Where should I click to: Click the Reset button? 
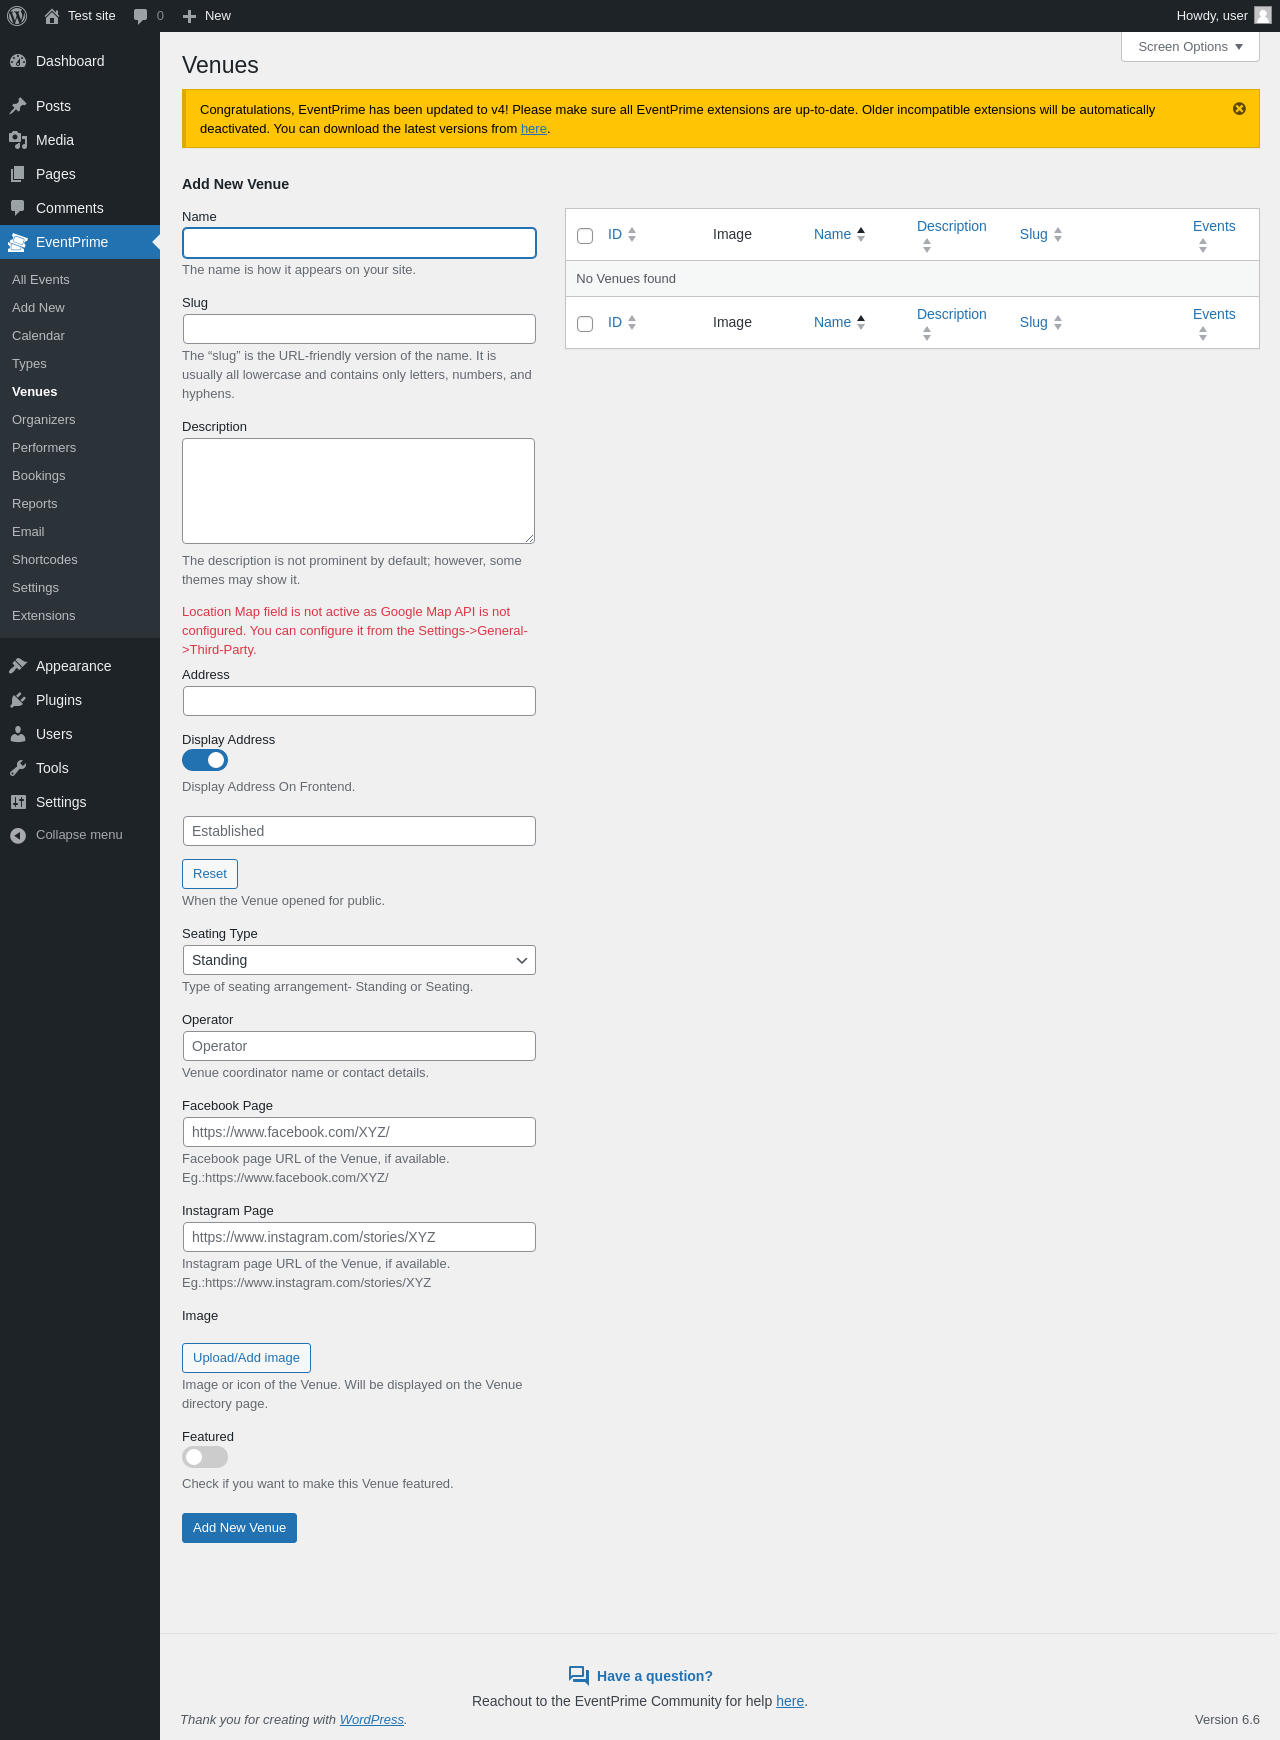tap(210, 874)
